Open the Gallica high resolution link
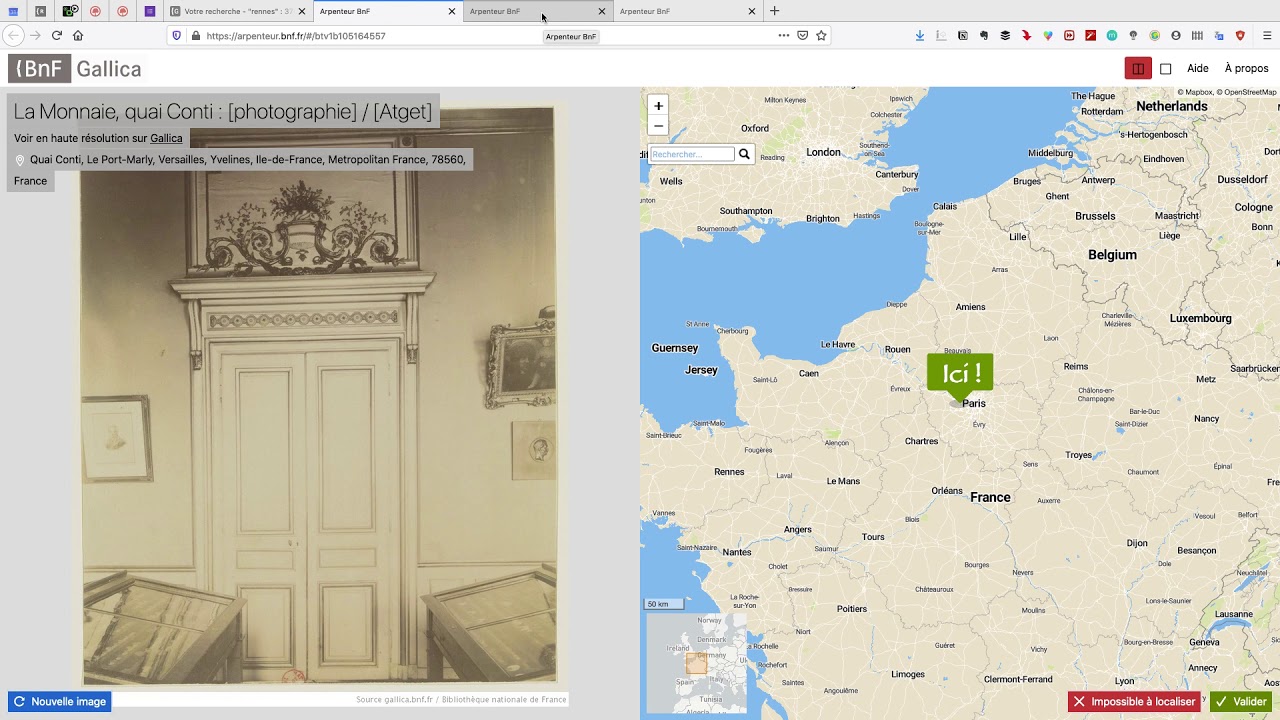Image resolution: width=1280 pixels, height=720 pixels. click(x=166, y=138)
